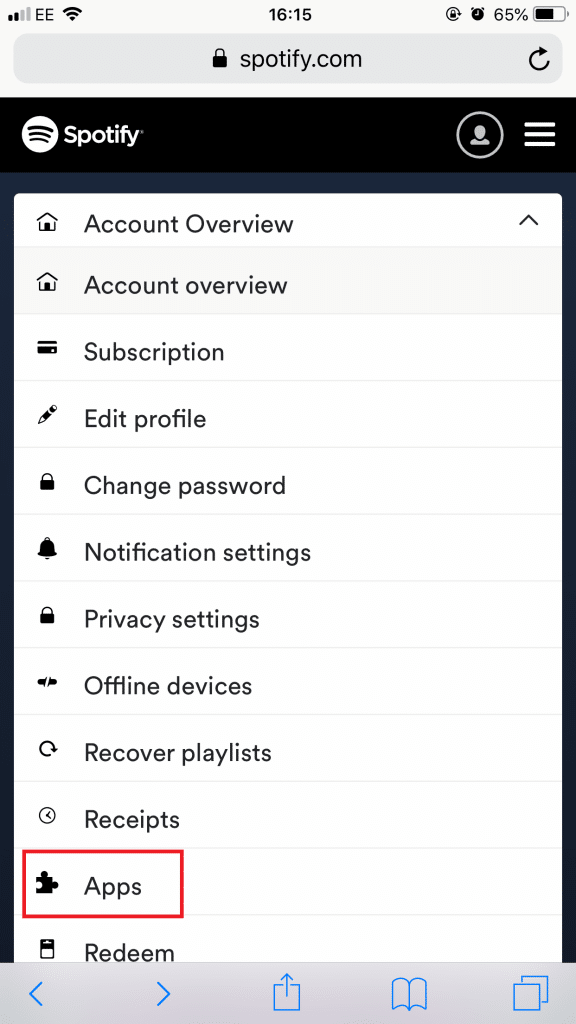
Task: Collapse the Account Overview section
Action: (529, 222)
